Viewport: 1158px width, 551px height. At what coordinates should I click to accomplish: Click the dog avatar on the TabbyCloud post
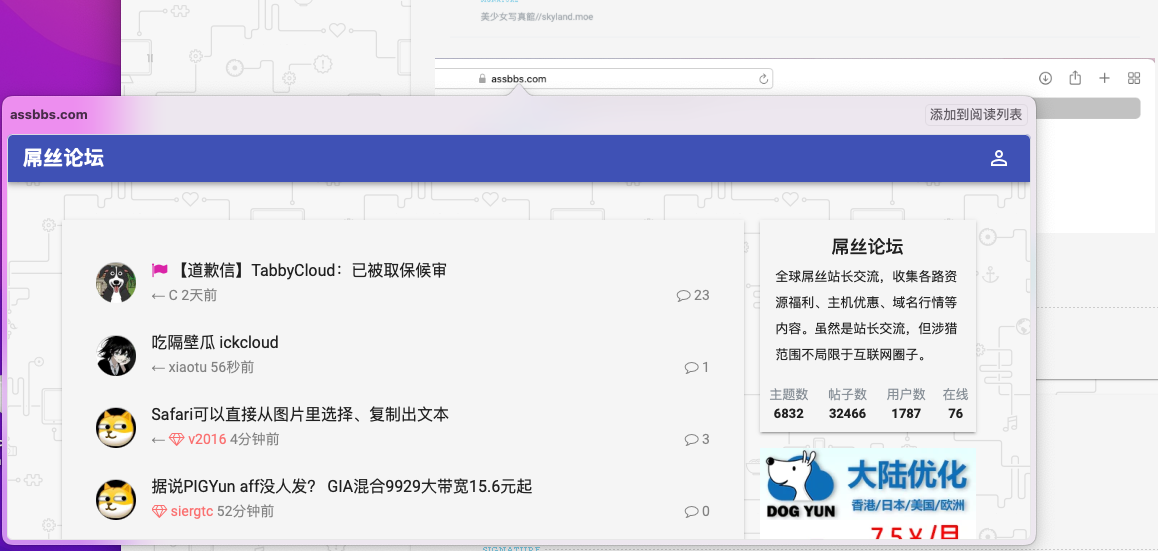tap(116, 283)
